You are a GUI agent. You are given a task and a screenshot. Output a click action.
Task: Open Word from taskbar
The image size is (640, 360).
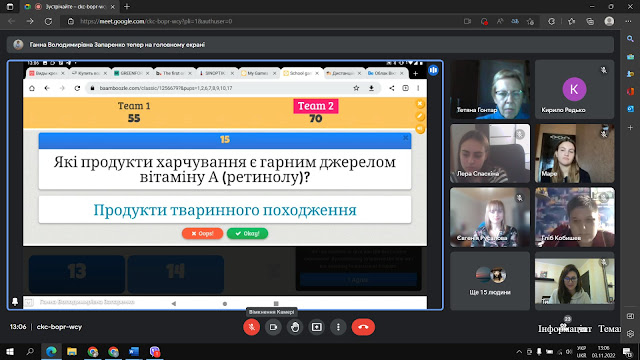(134, 351)
